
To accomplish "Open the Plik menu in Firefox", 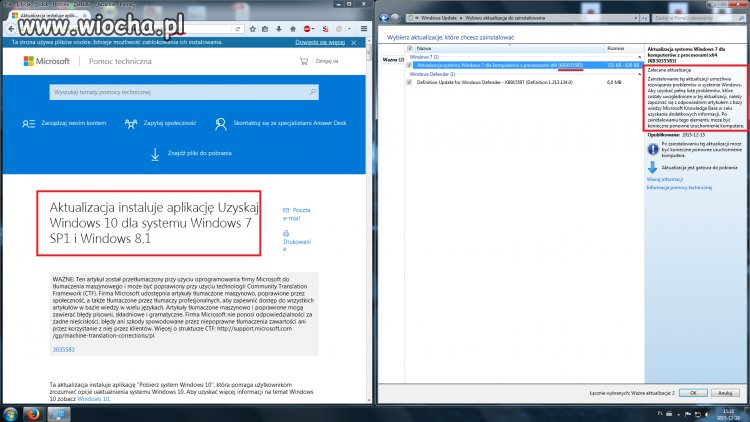I will point(8,4).
